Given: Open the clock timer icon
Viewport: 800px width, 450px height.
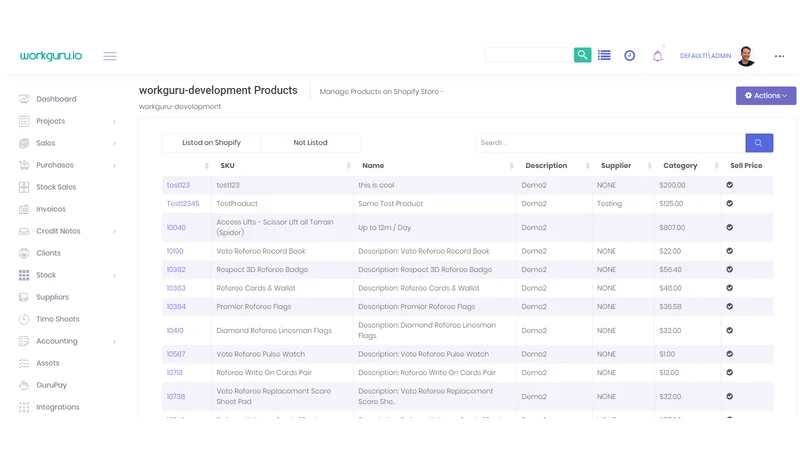Looking at the screenshot, I should point(630,56).
